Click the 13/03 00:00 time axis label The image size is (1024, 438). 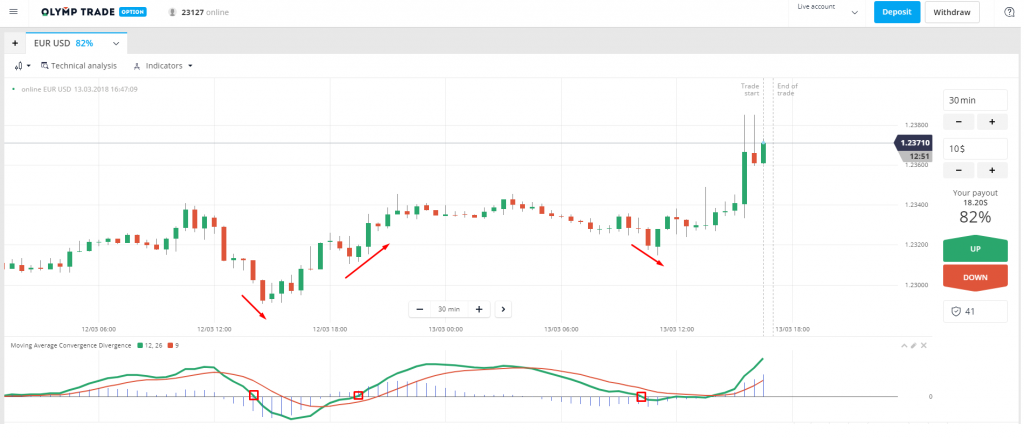pos(447,330)
